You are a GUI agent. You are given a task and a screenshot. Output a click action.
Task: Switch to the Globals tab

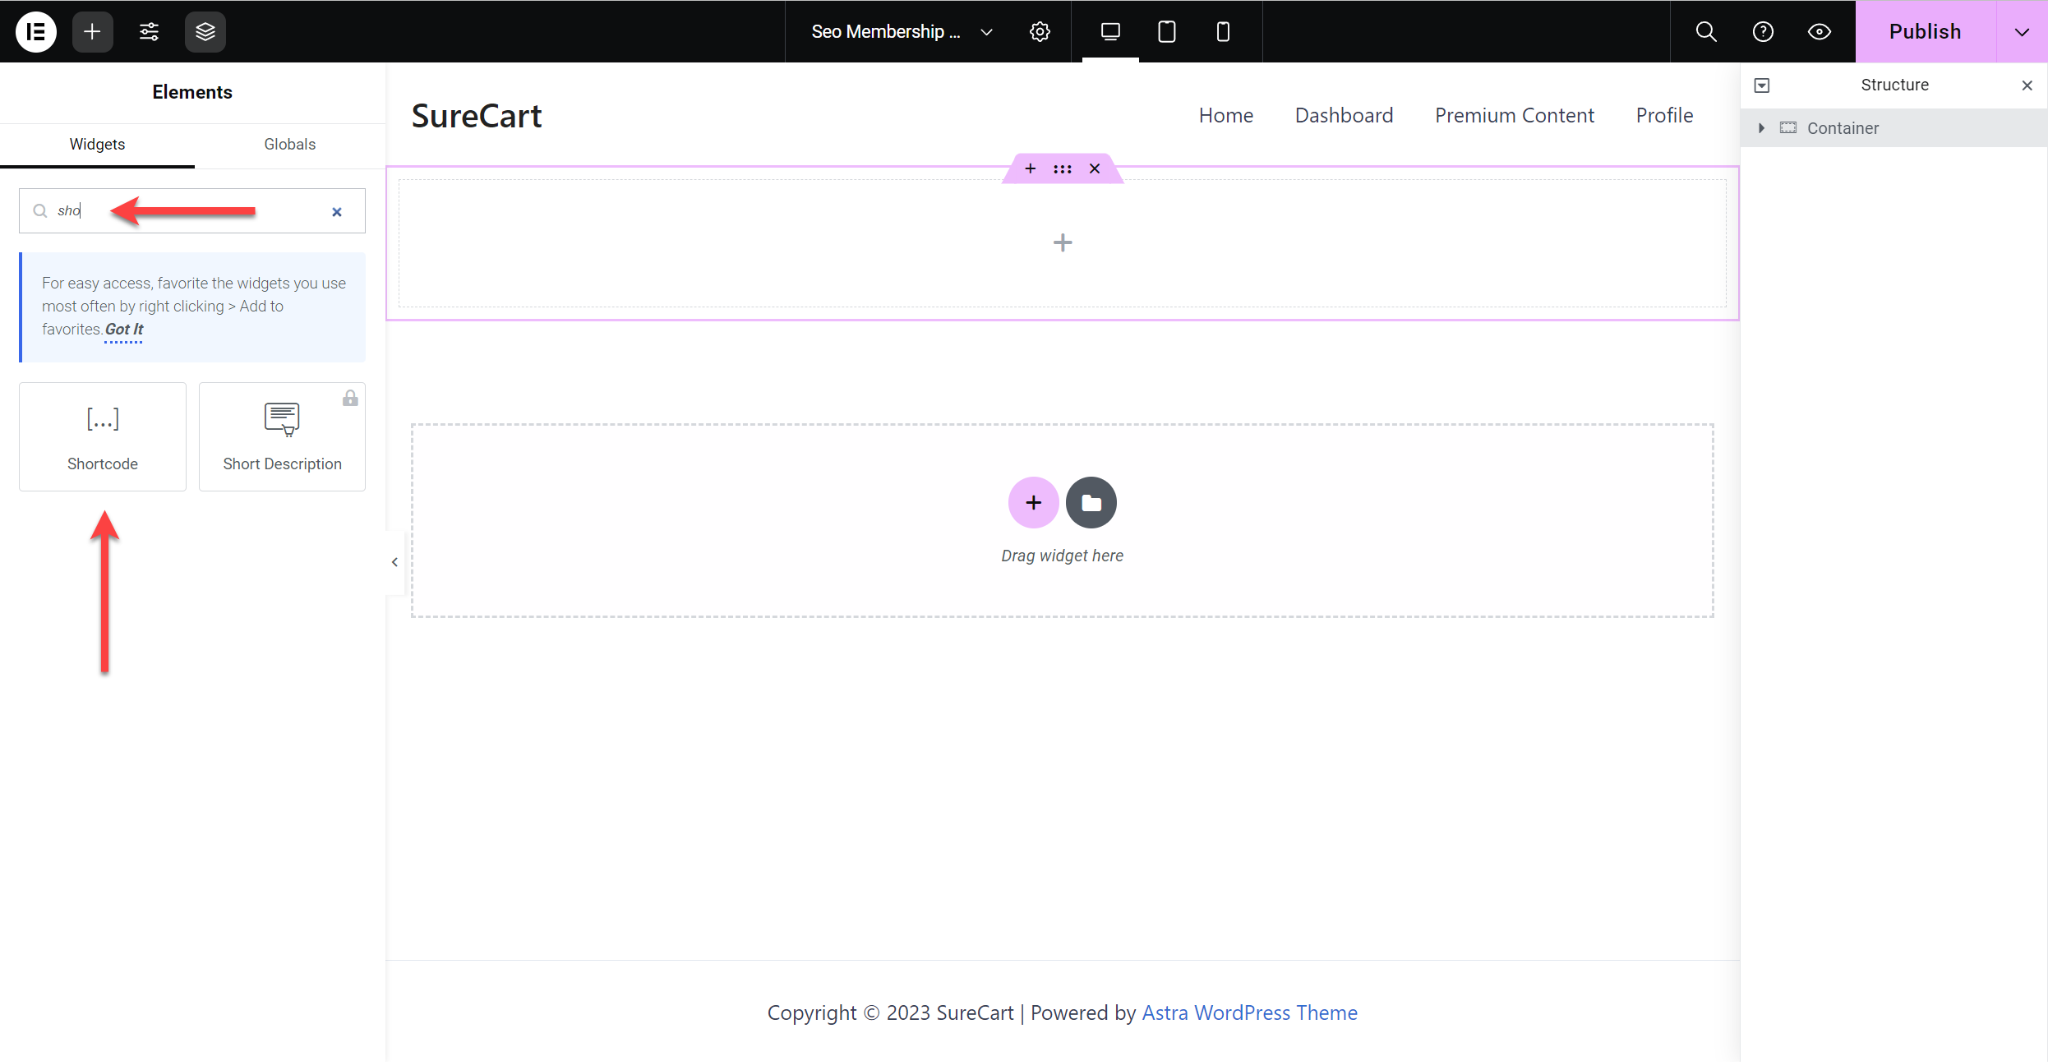[x=289, y=144]
